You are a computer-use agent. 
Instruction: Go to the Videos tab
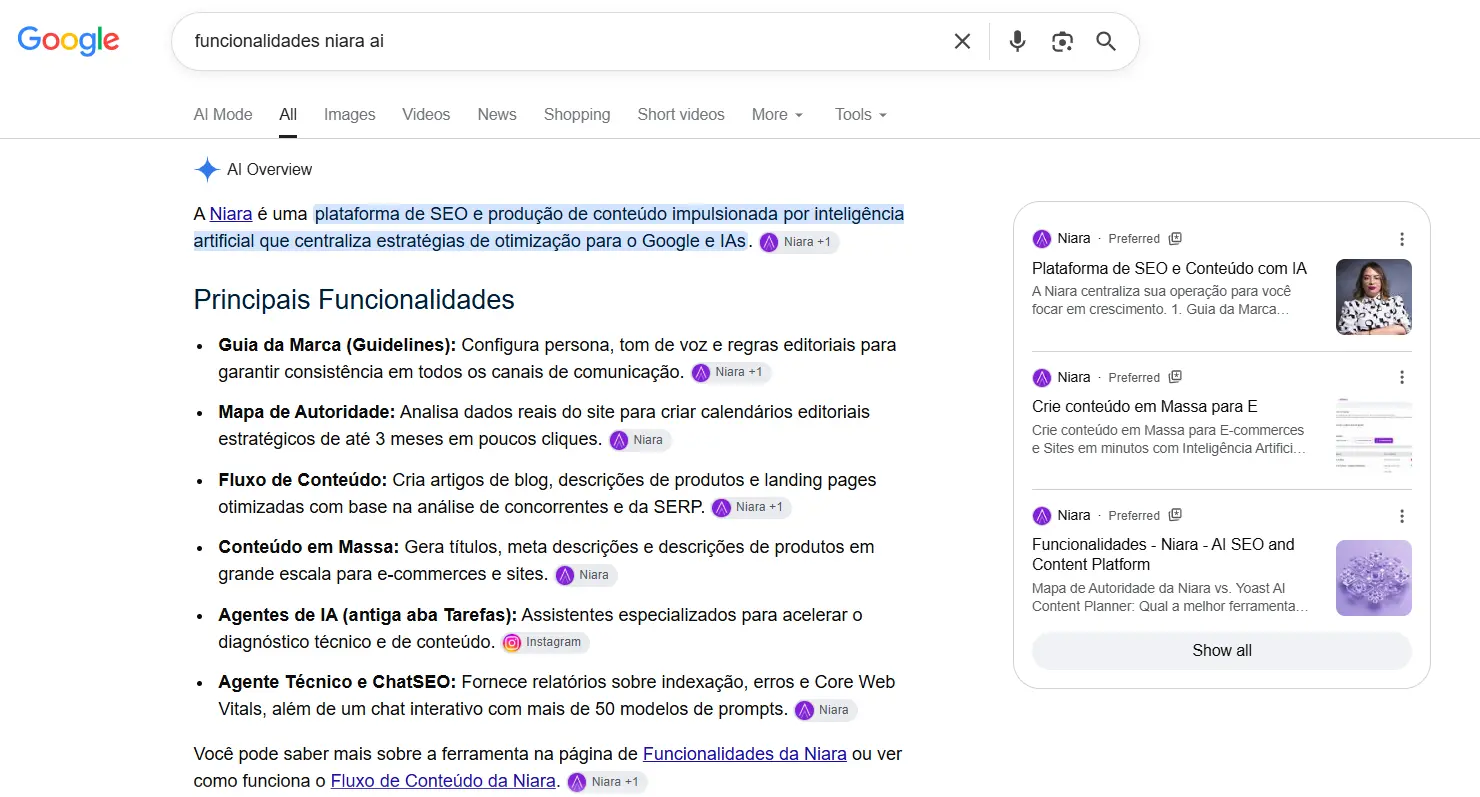[426, 115]
